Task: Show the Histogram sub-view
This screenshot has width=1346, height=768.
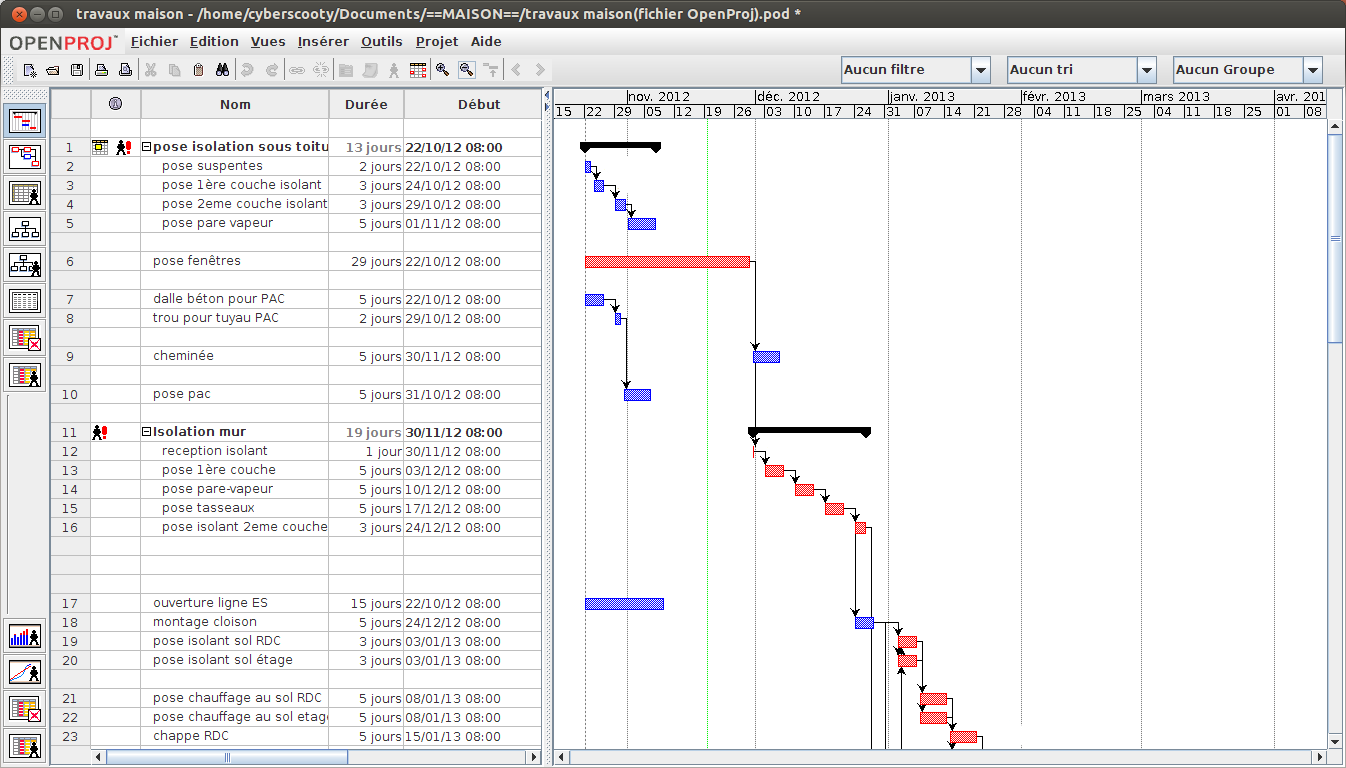Action: 25,636
